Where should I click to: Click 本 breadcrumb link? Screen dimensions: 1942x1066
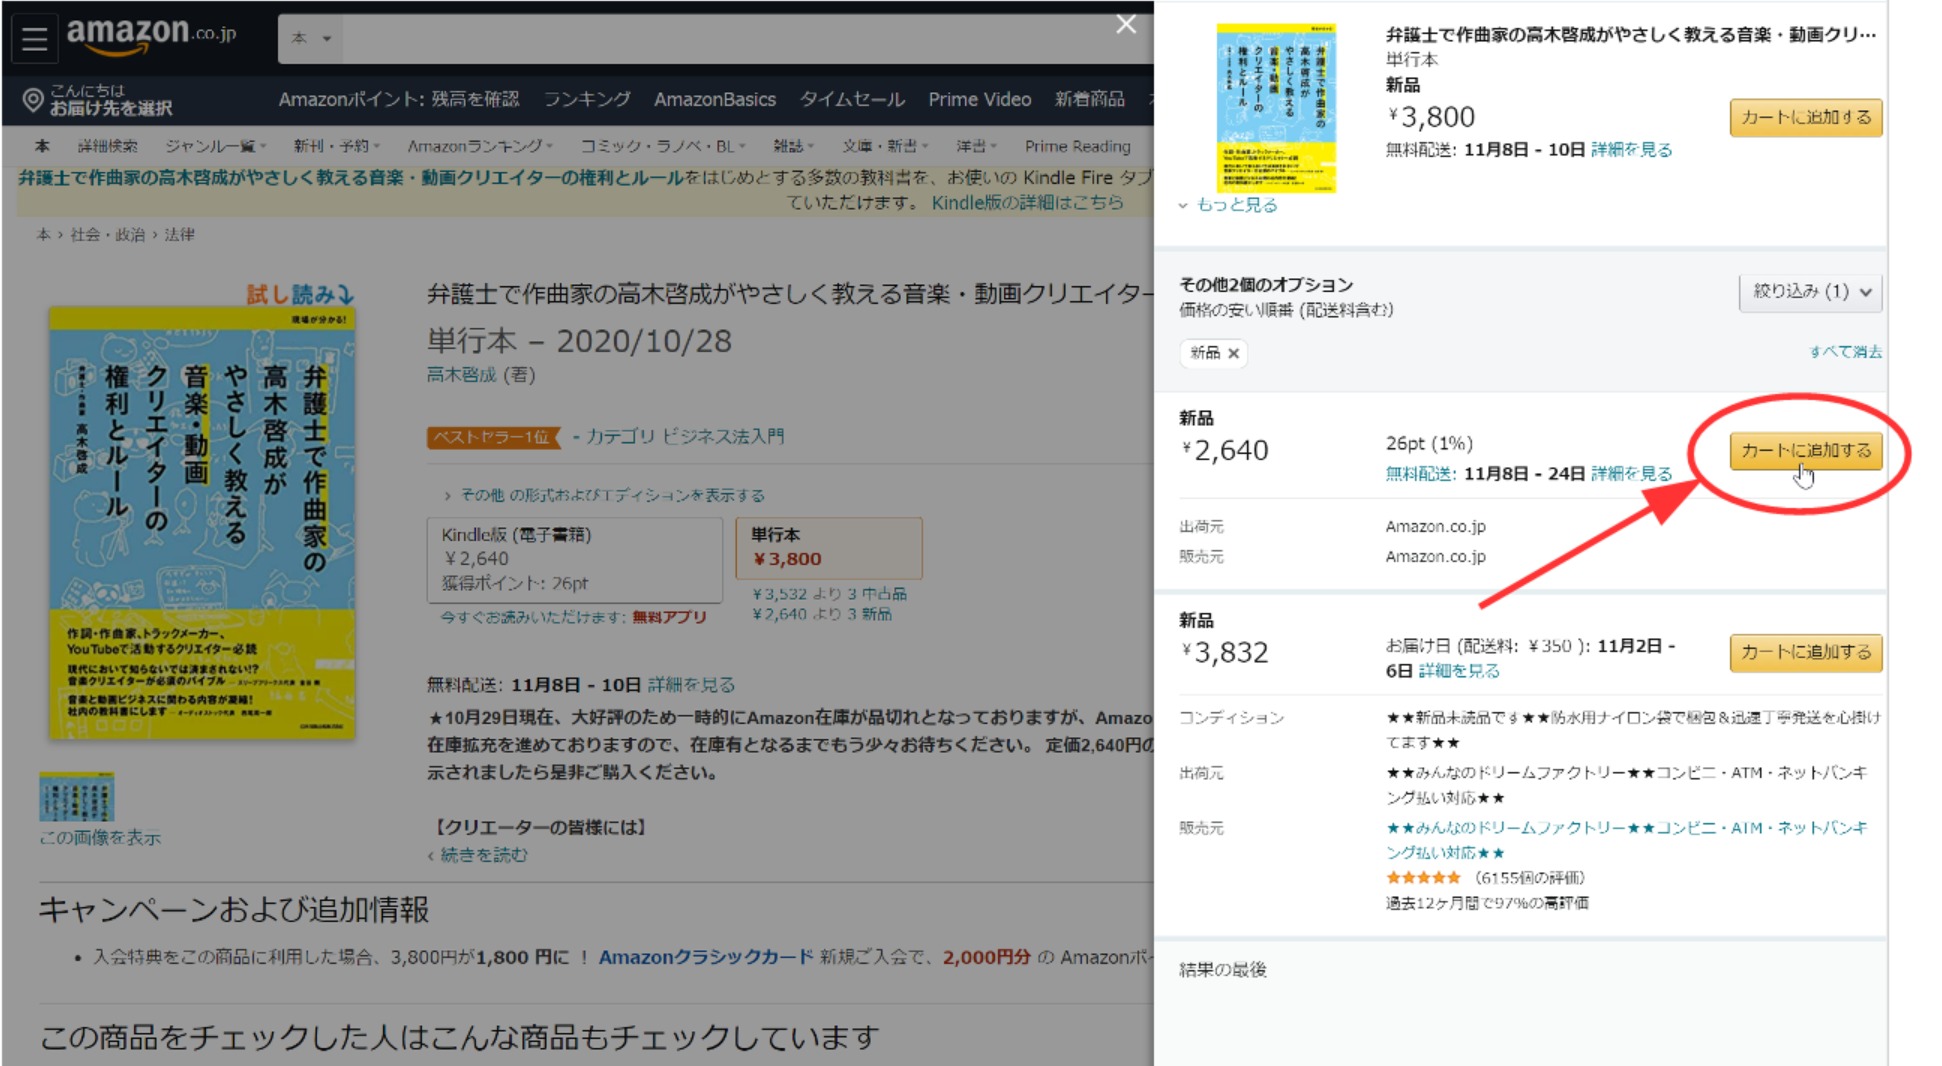(43, 235)
